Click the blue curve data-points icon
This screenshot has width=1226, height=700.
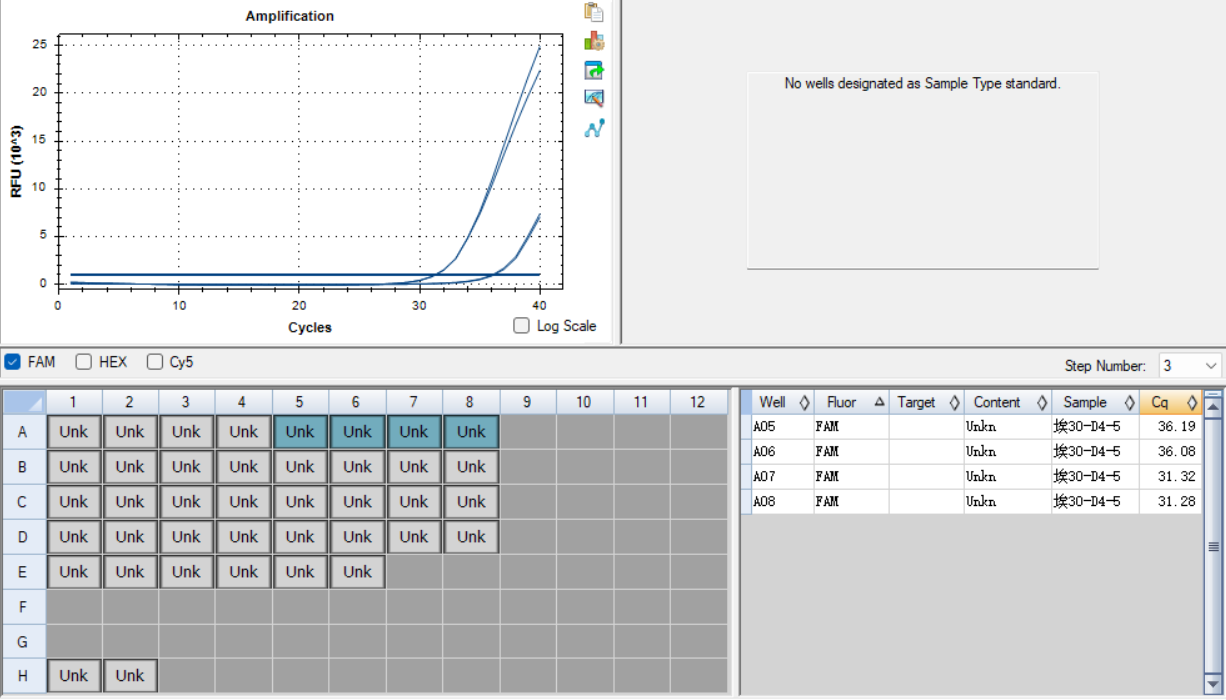595,128
